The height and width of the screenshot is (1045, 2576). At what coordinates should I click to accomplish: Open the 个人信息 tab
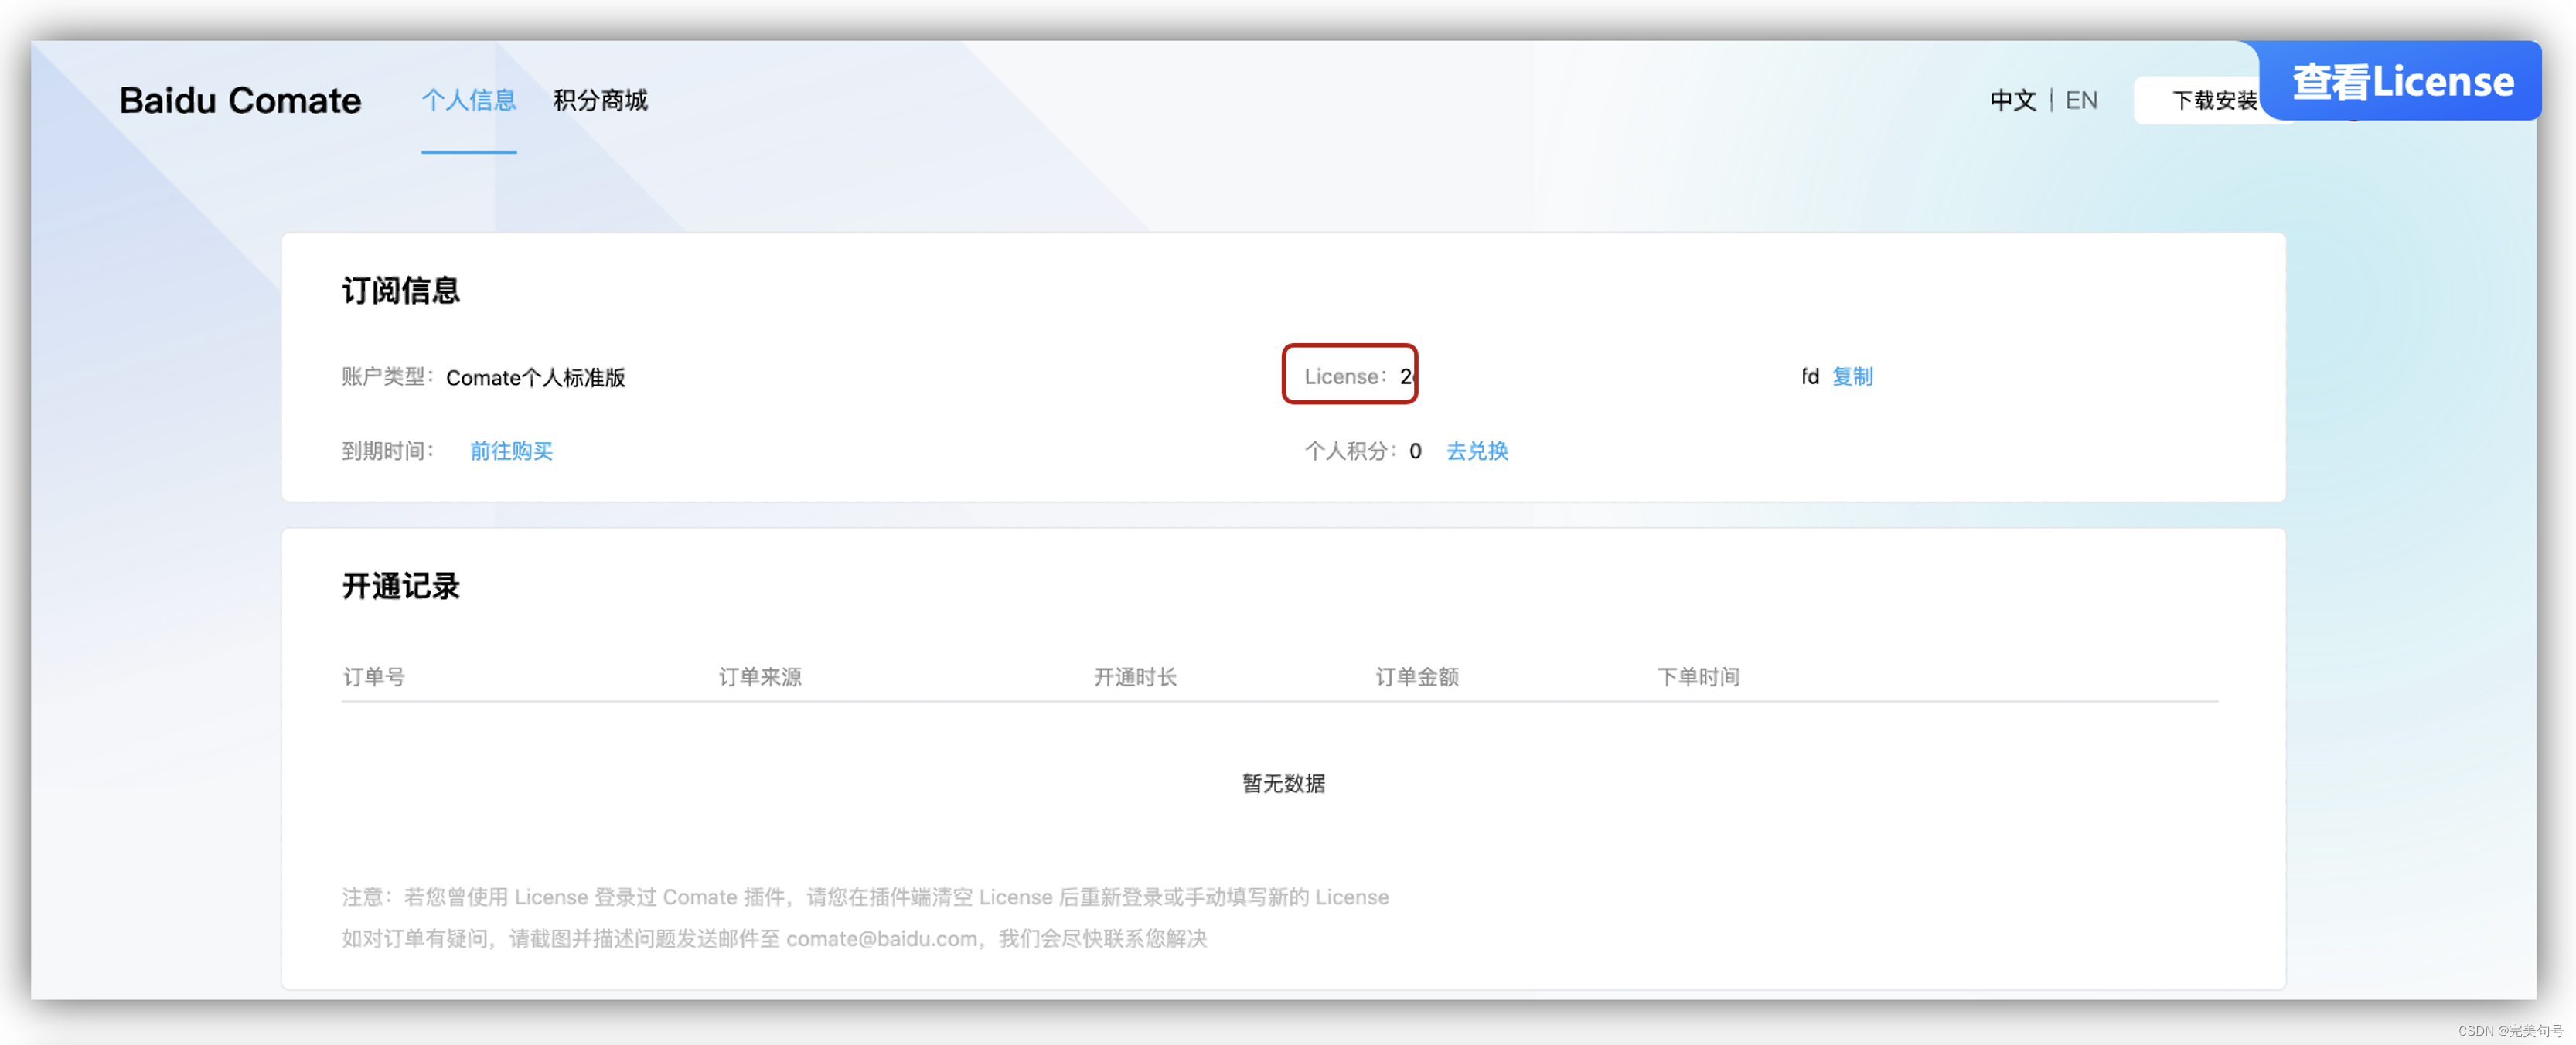[x=468, y=100]
